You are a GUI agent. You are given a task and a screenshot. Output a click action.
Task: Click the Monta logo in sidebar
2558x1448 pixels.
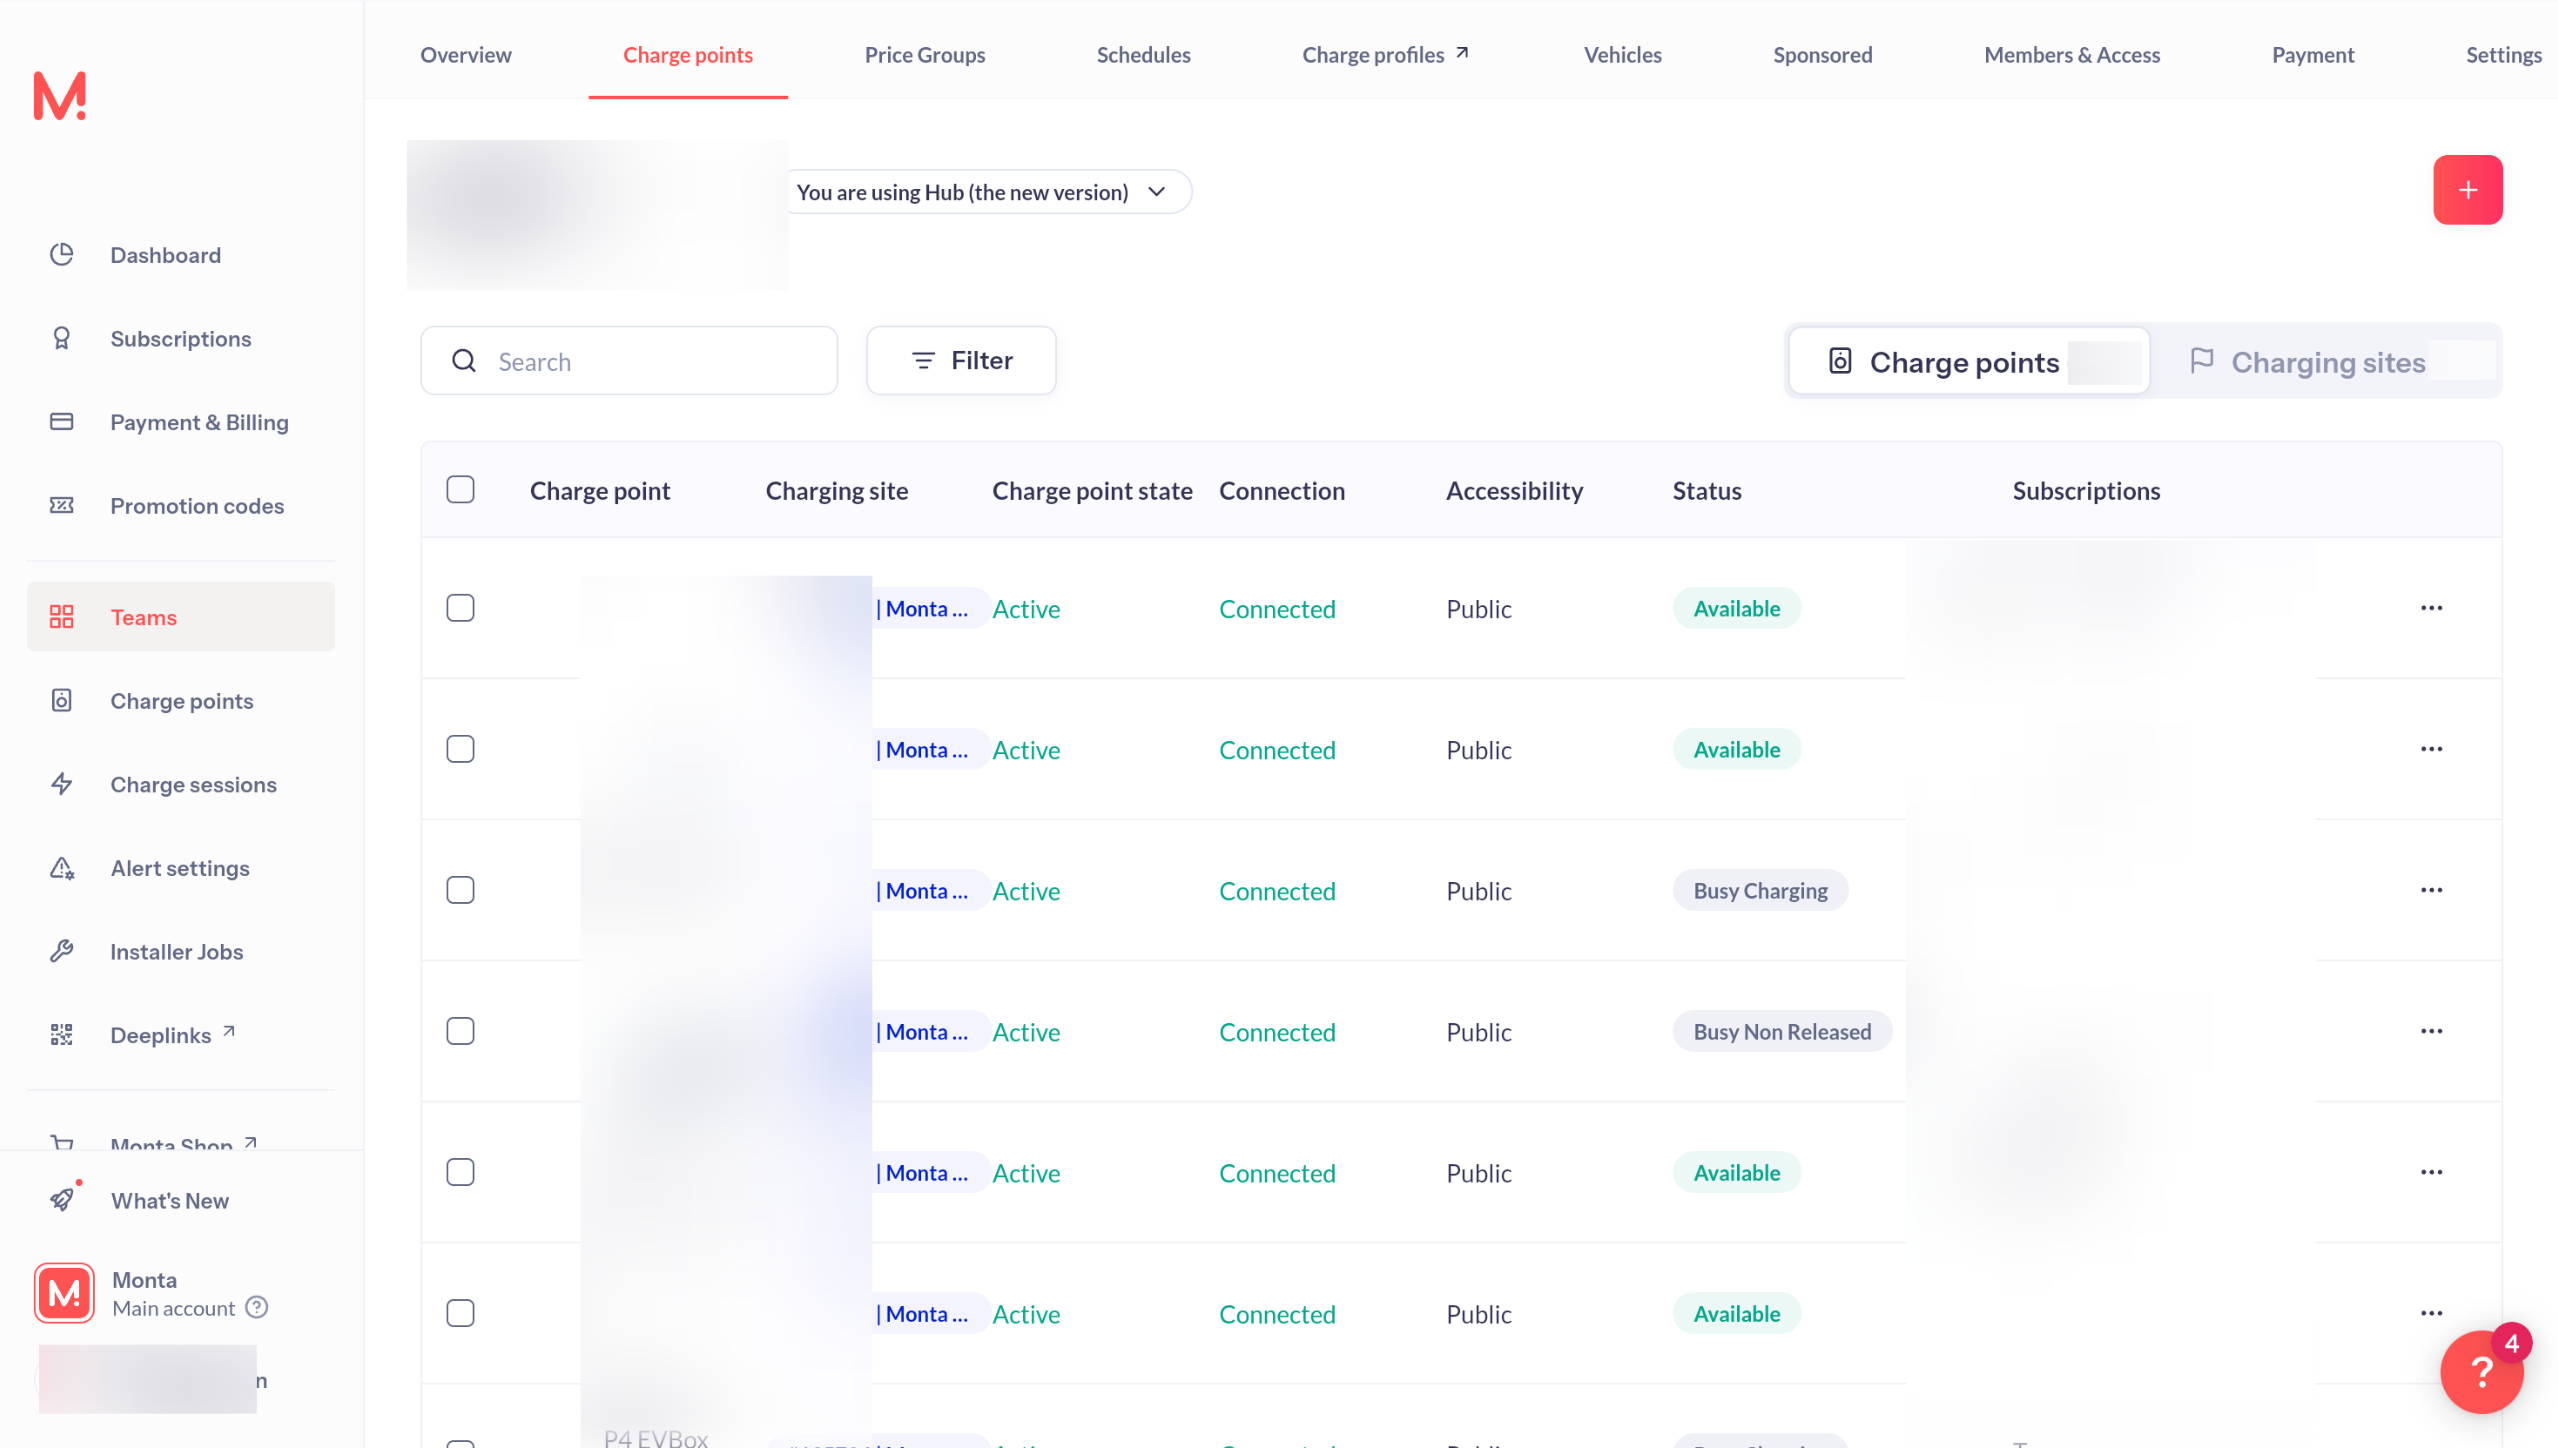tap(60, 96)
